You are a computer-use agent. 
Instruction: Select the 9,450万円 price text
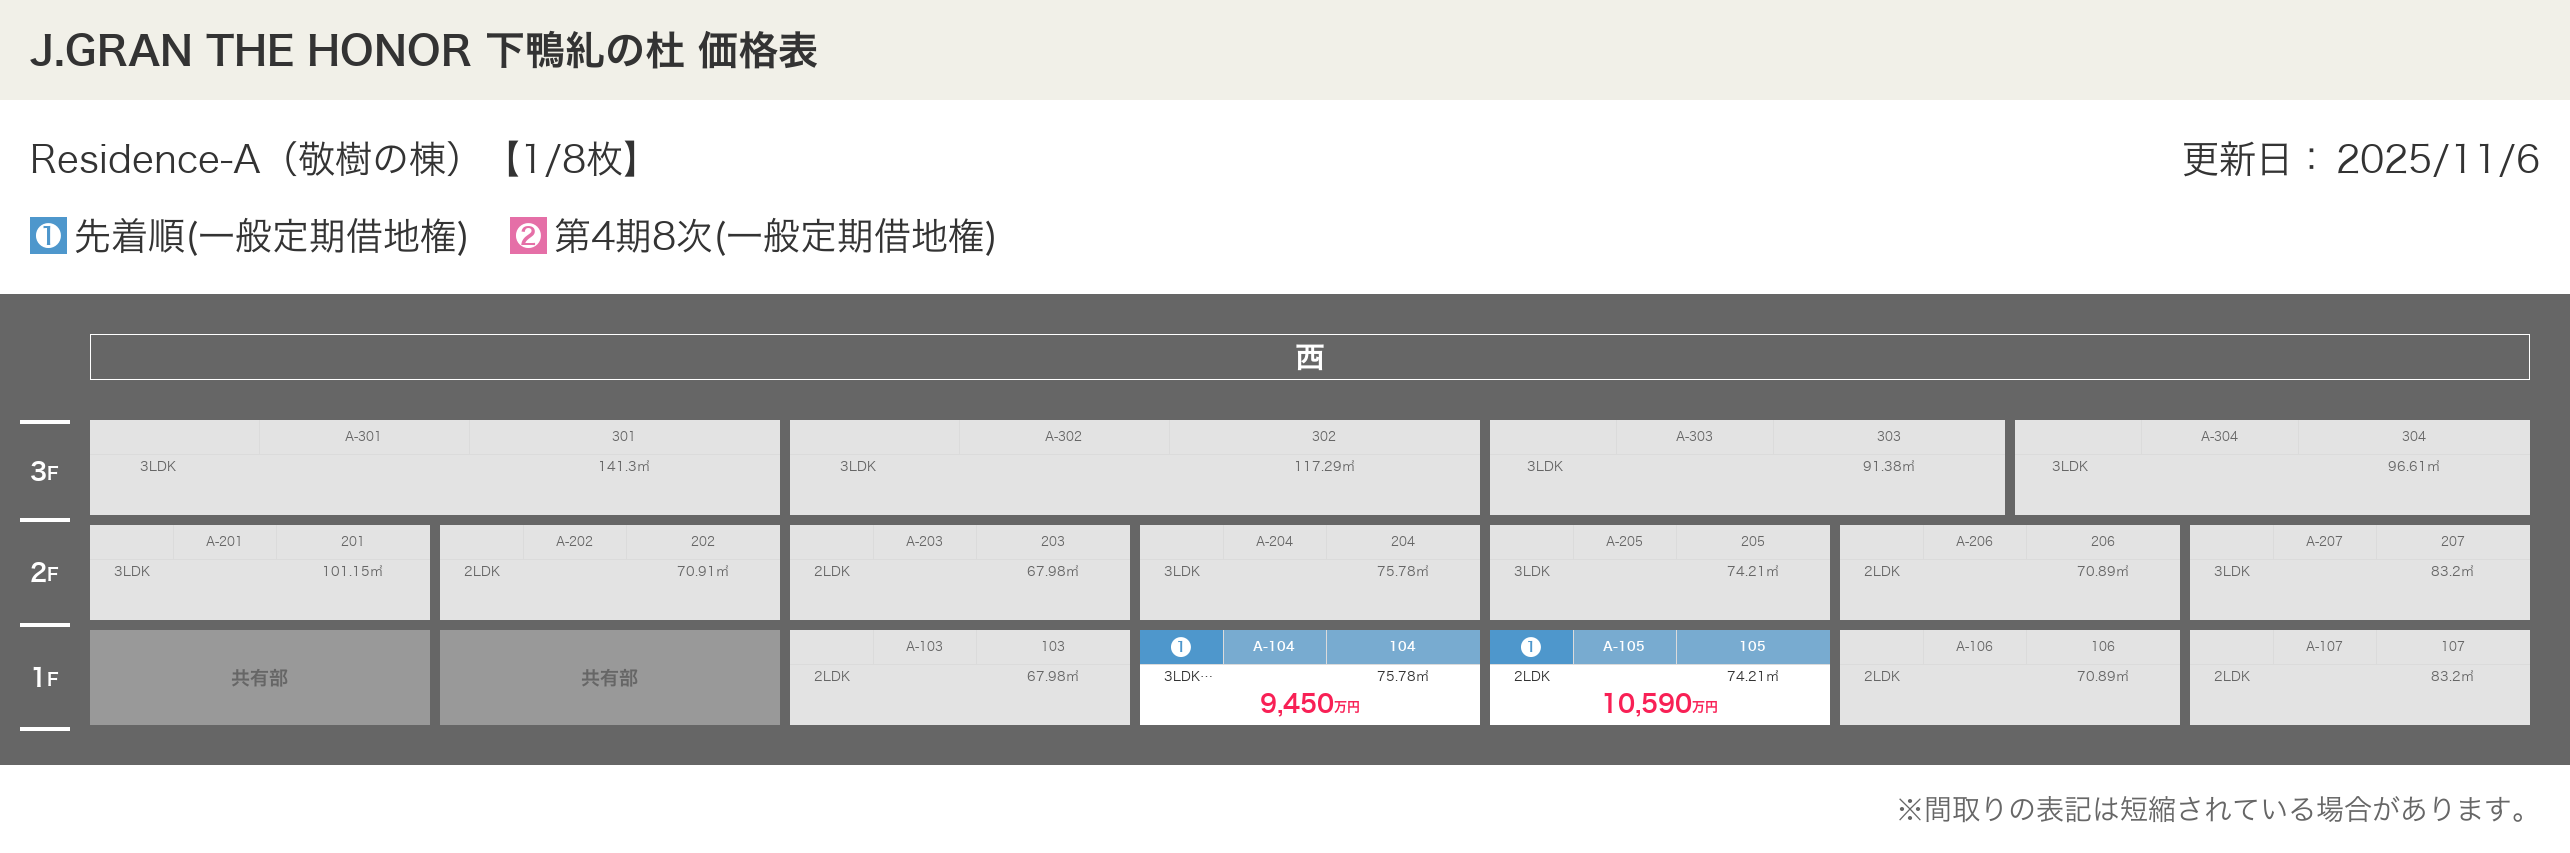click(1309, 704)
